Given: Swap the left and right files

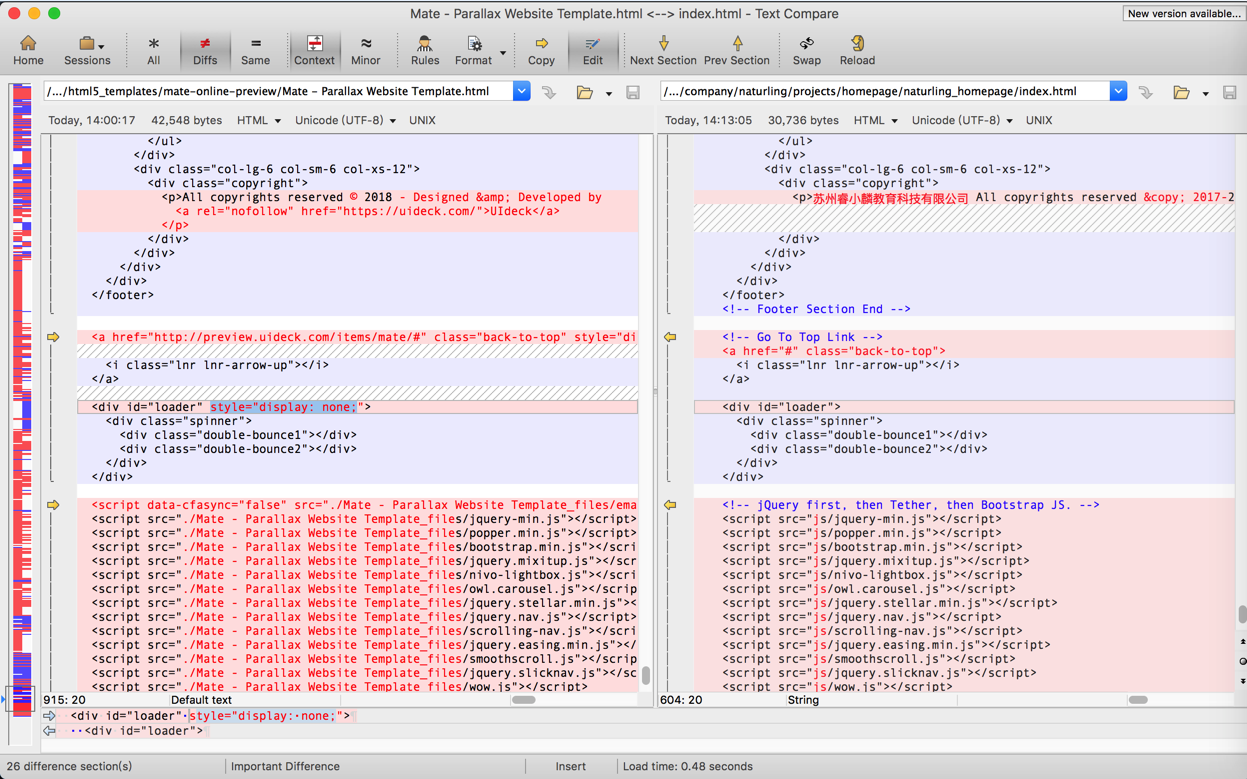Looking at the screenshot, I should pyautogui.click(x=806, y=50).
